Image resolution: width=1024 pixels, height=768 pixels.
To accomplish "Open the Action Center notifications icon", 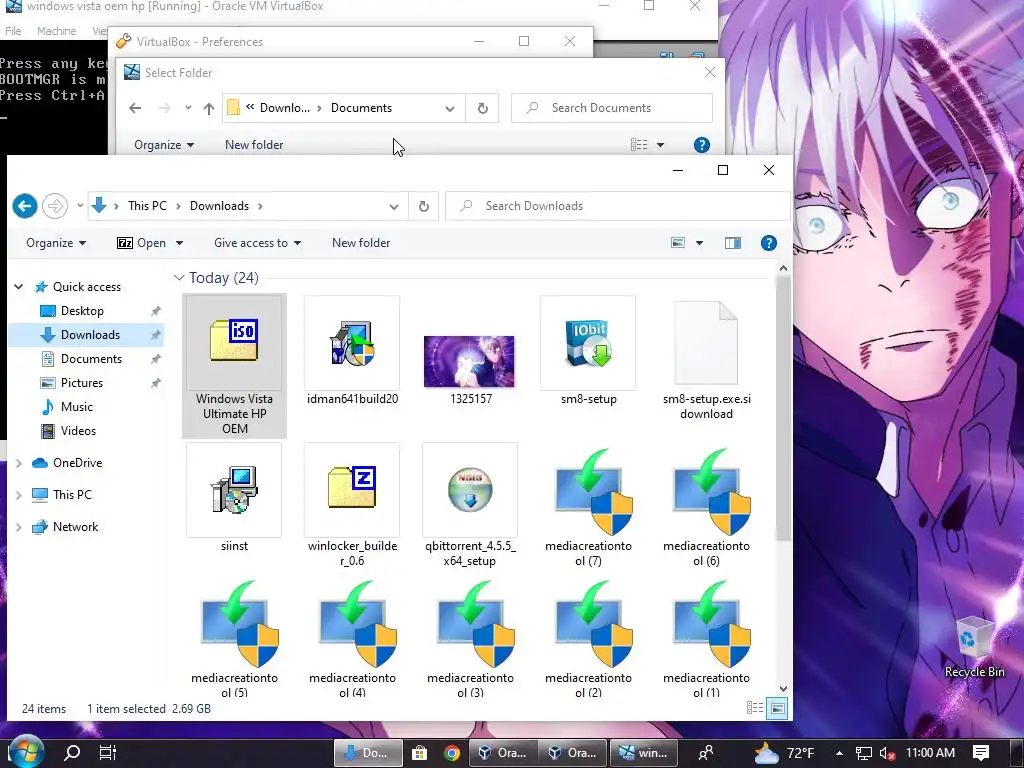I will [980, 753].
